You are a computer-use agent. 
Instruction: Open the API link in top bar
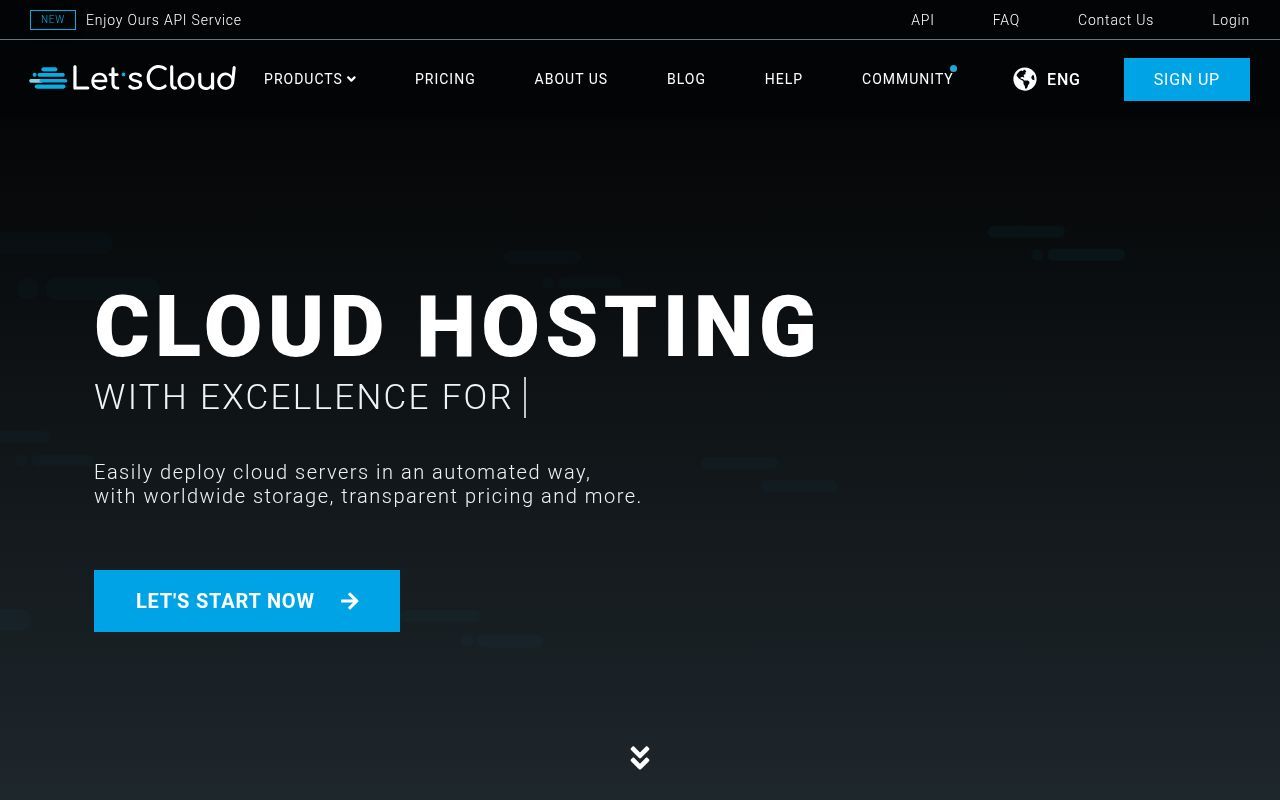pos(923,20)
